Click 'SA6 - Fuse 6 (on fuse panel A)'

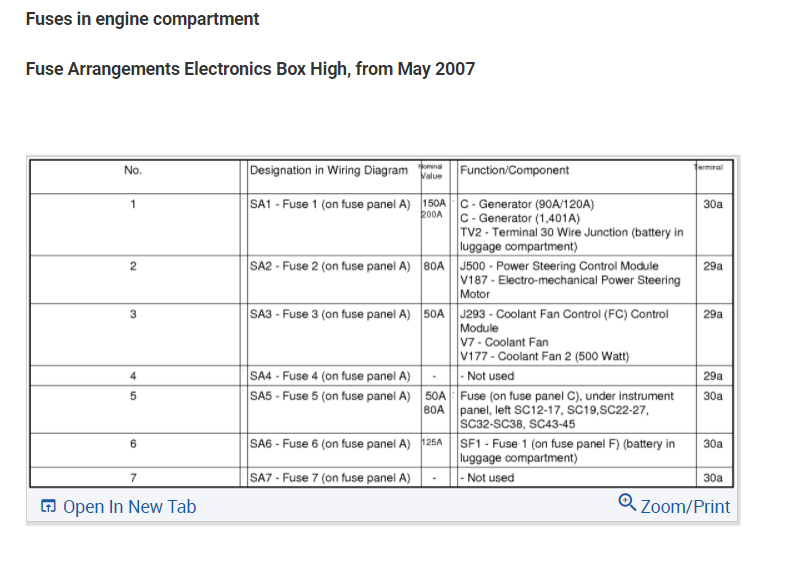click(x=330, y=444)
